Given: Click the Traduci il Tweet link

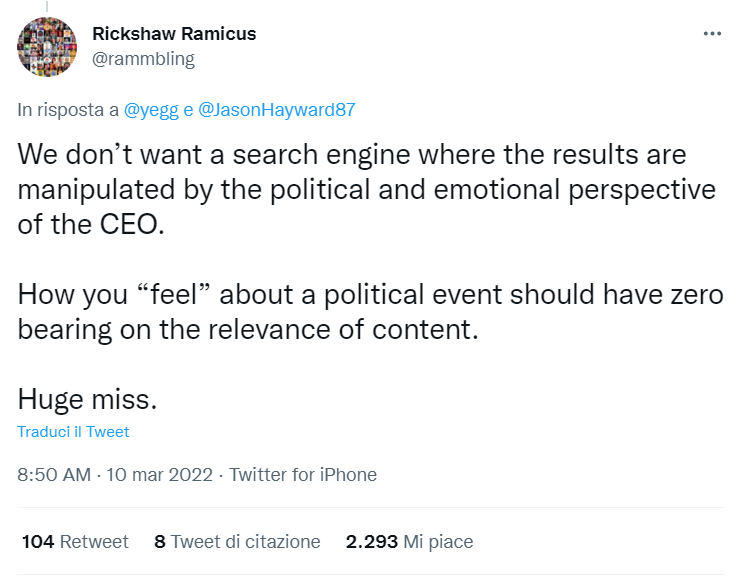Looking at the screenshot, I should click(73, 432).
